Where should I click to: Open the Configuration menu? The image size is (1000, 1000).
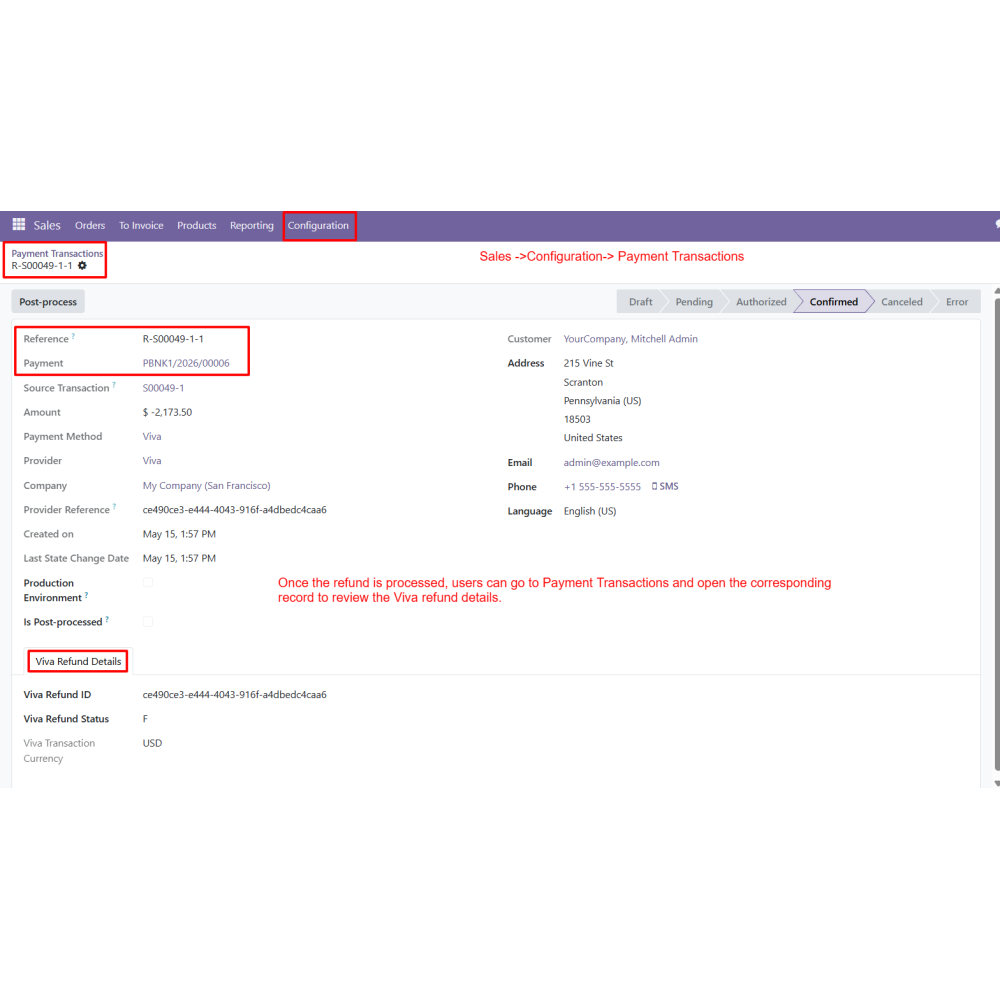point(318,225)
